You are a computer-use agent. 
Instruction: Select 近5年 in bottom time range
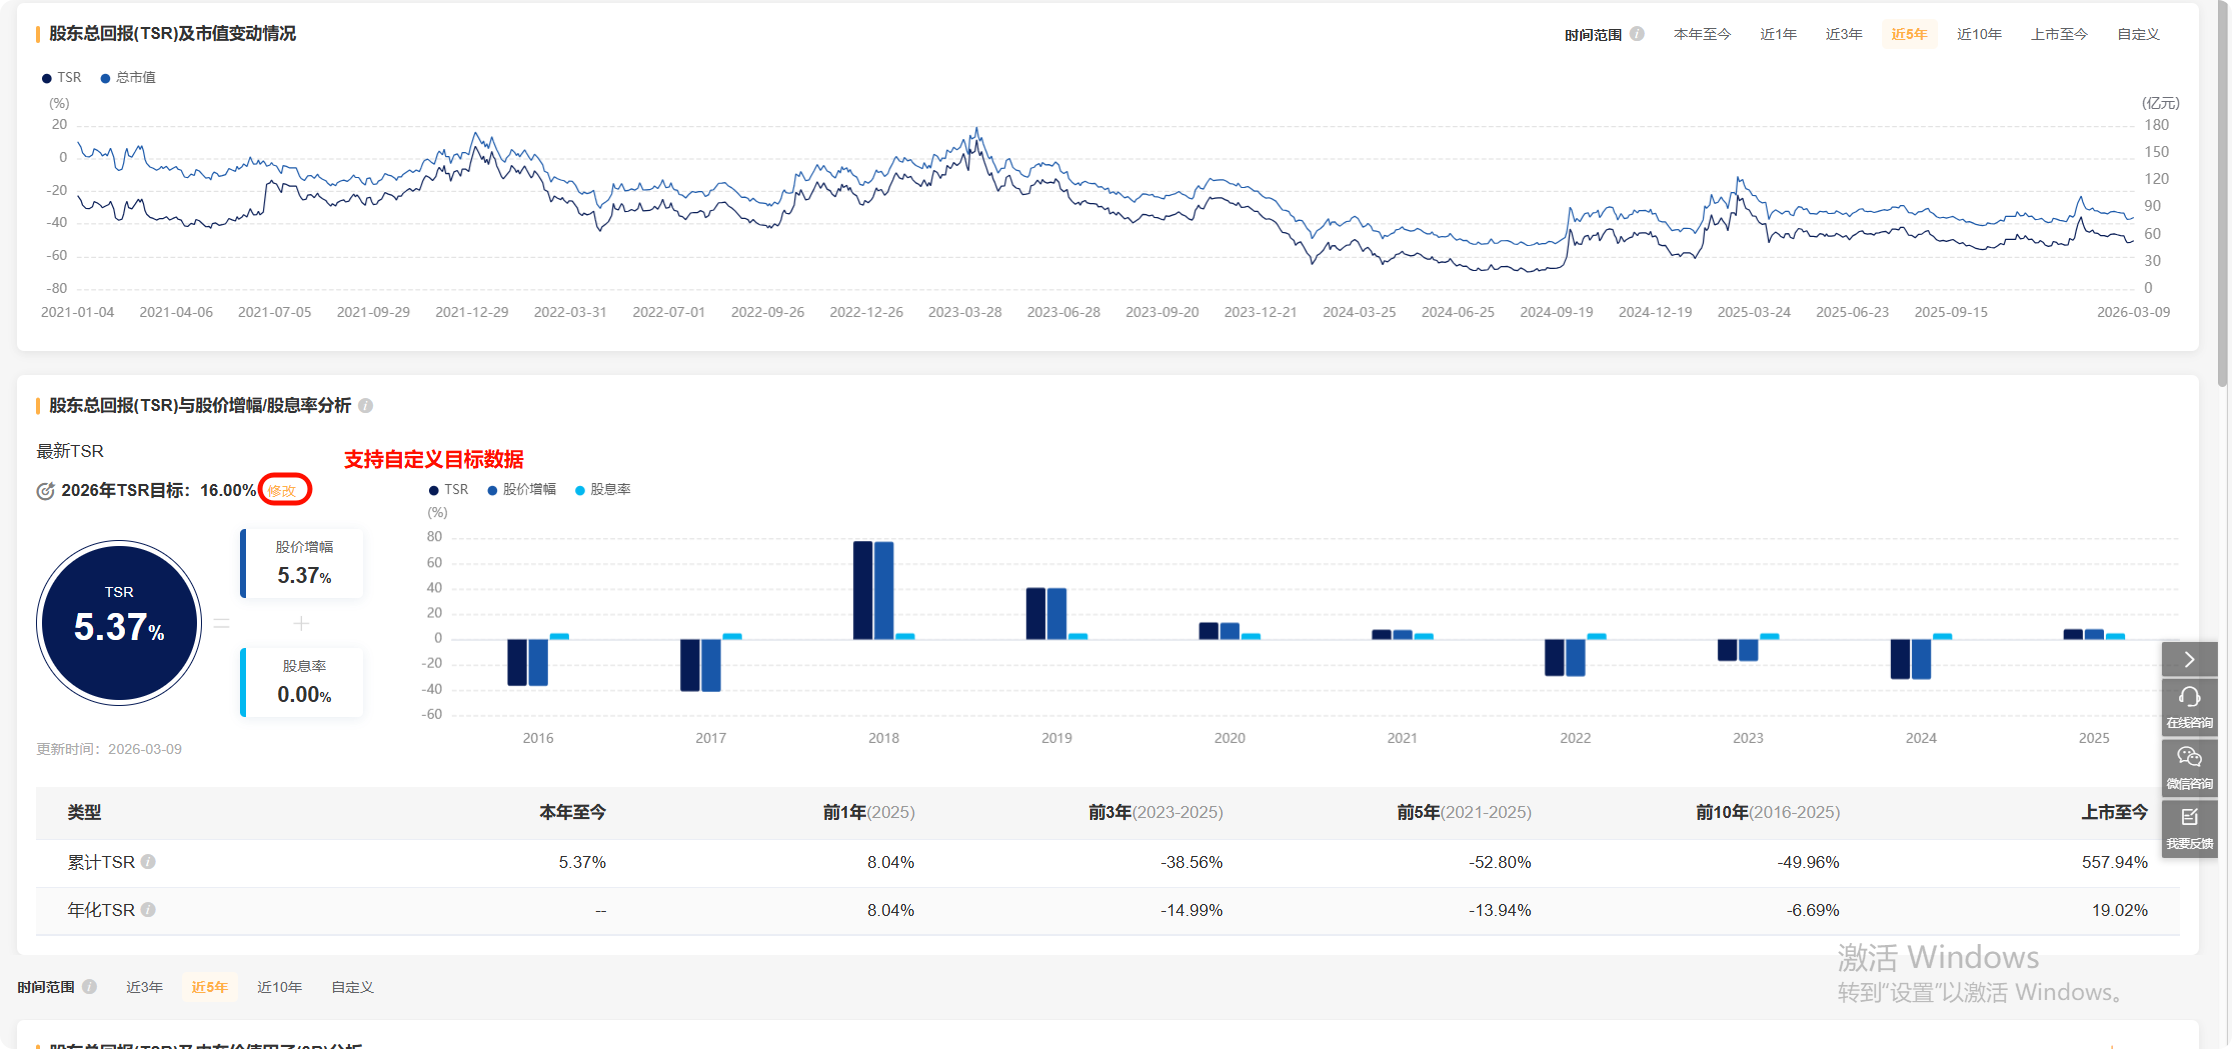pos(210,987)
